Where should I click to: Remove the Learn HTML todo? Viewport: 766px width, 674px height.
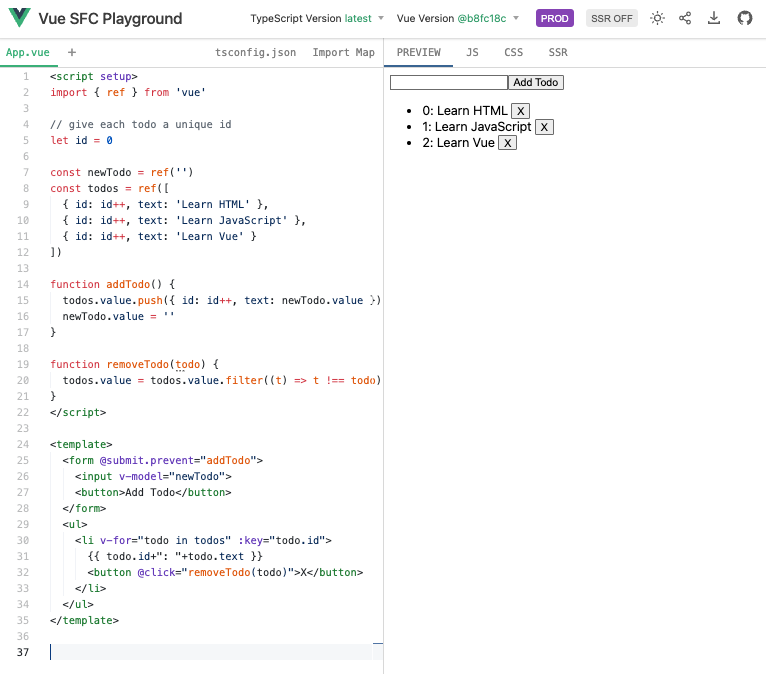pos(520,111)
